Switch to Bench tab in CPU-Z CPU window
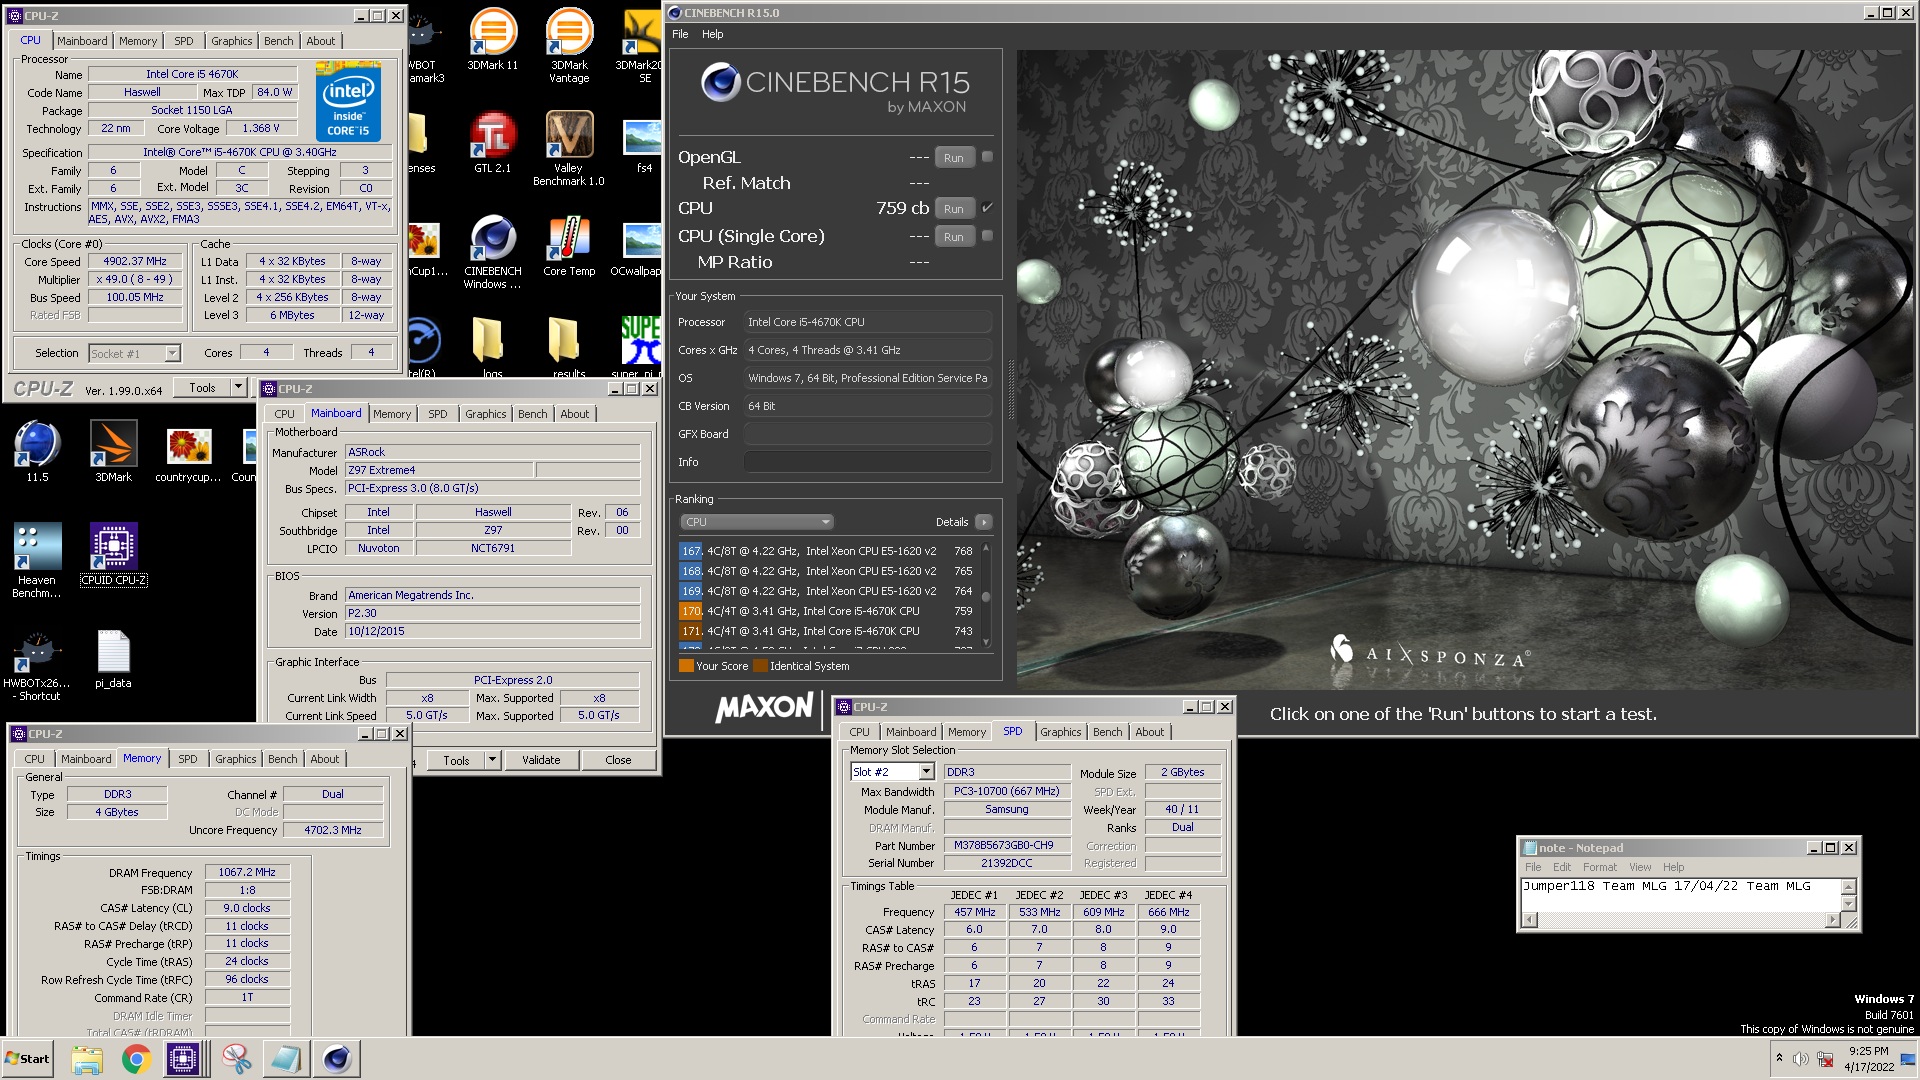Image resolution: width=1920 pixels, height=1080 pixels. (x=279, y=41)
